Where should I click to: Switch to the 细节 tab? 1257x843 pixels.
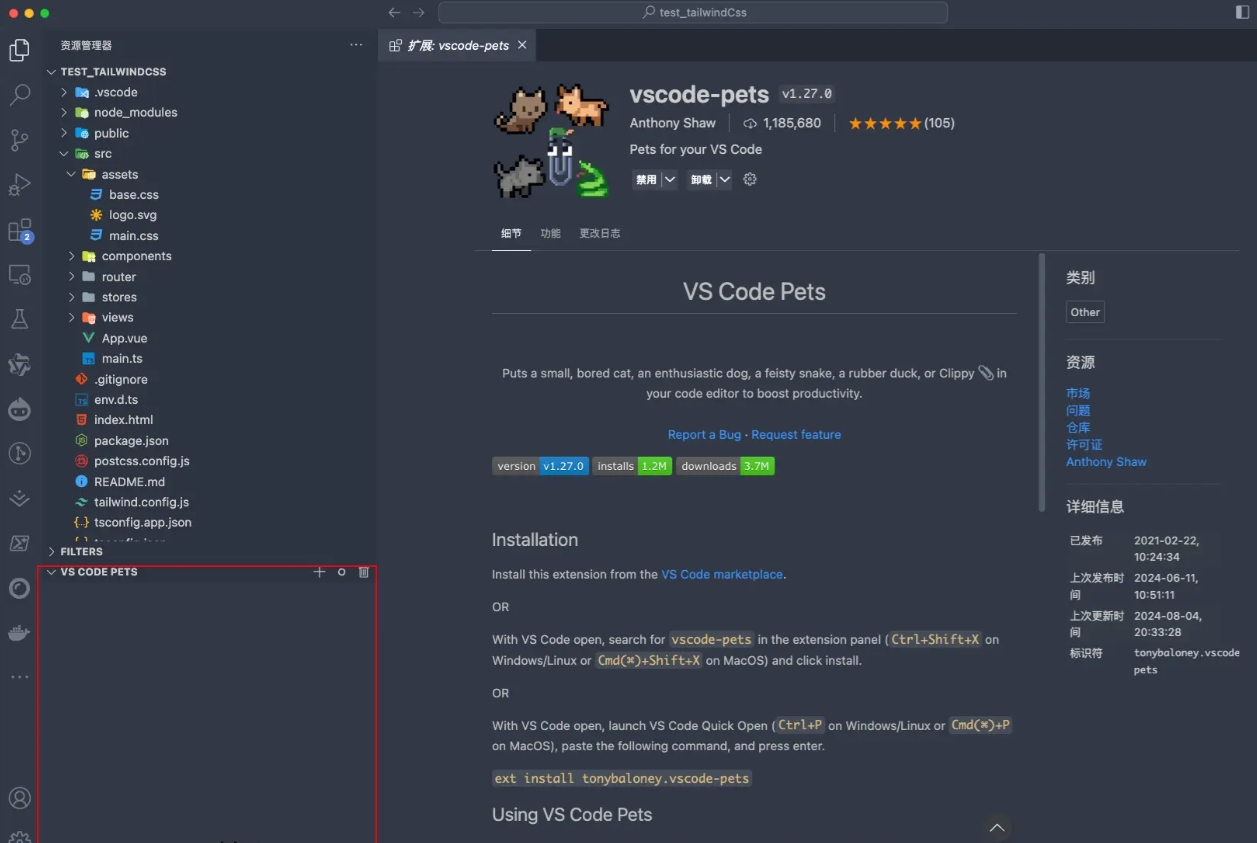pos(511,233)
